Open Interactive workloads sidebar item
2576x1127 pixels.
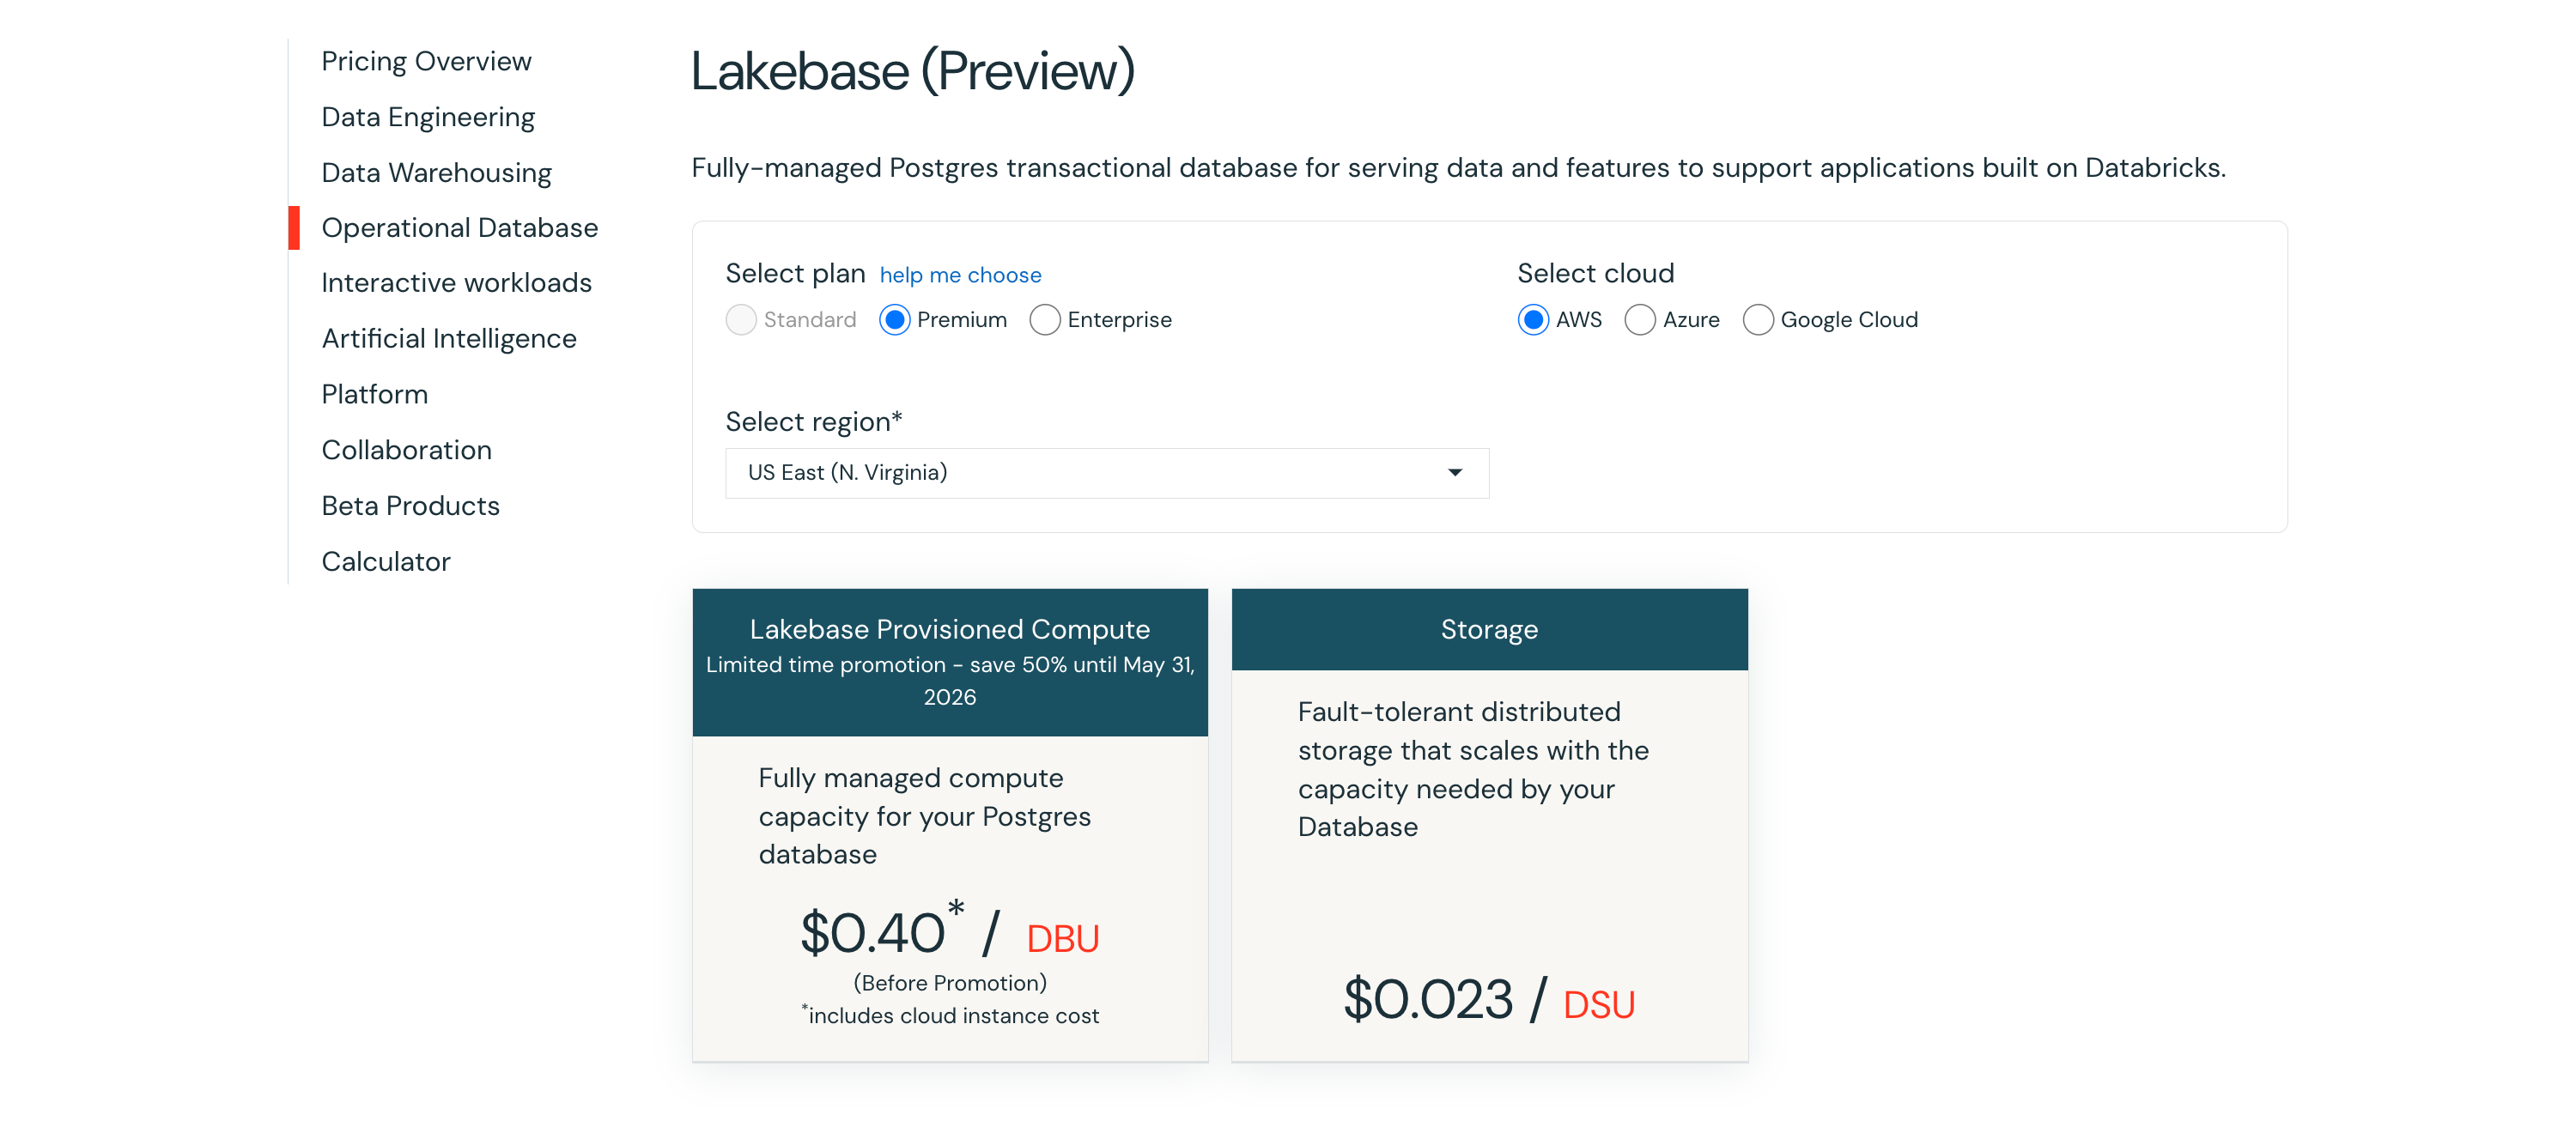click(x=456, y=283)
